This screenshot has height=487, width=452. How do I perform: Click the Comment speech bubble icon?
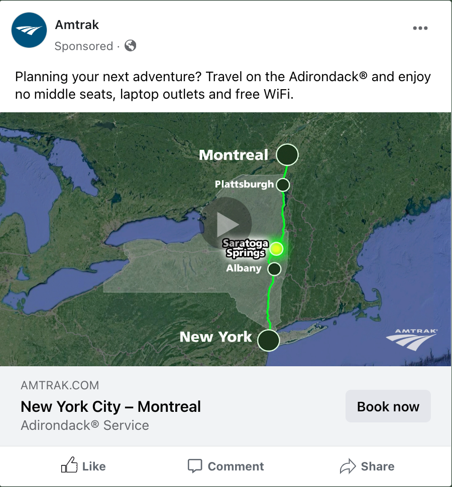pos(195,466)
